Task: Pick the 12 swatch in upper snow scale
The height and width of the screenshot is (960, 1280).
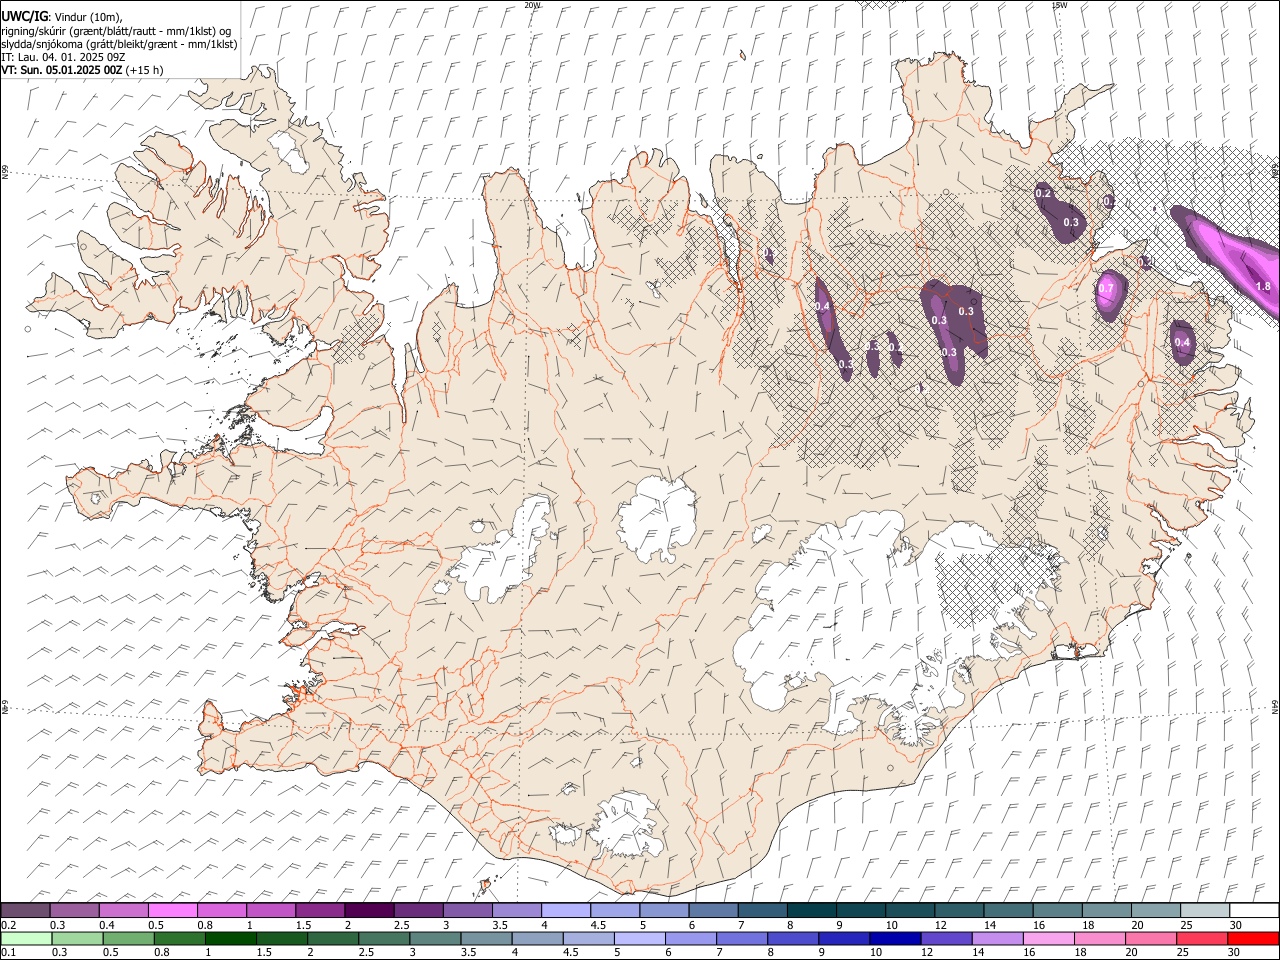Action: [959, 910]
